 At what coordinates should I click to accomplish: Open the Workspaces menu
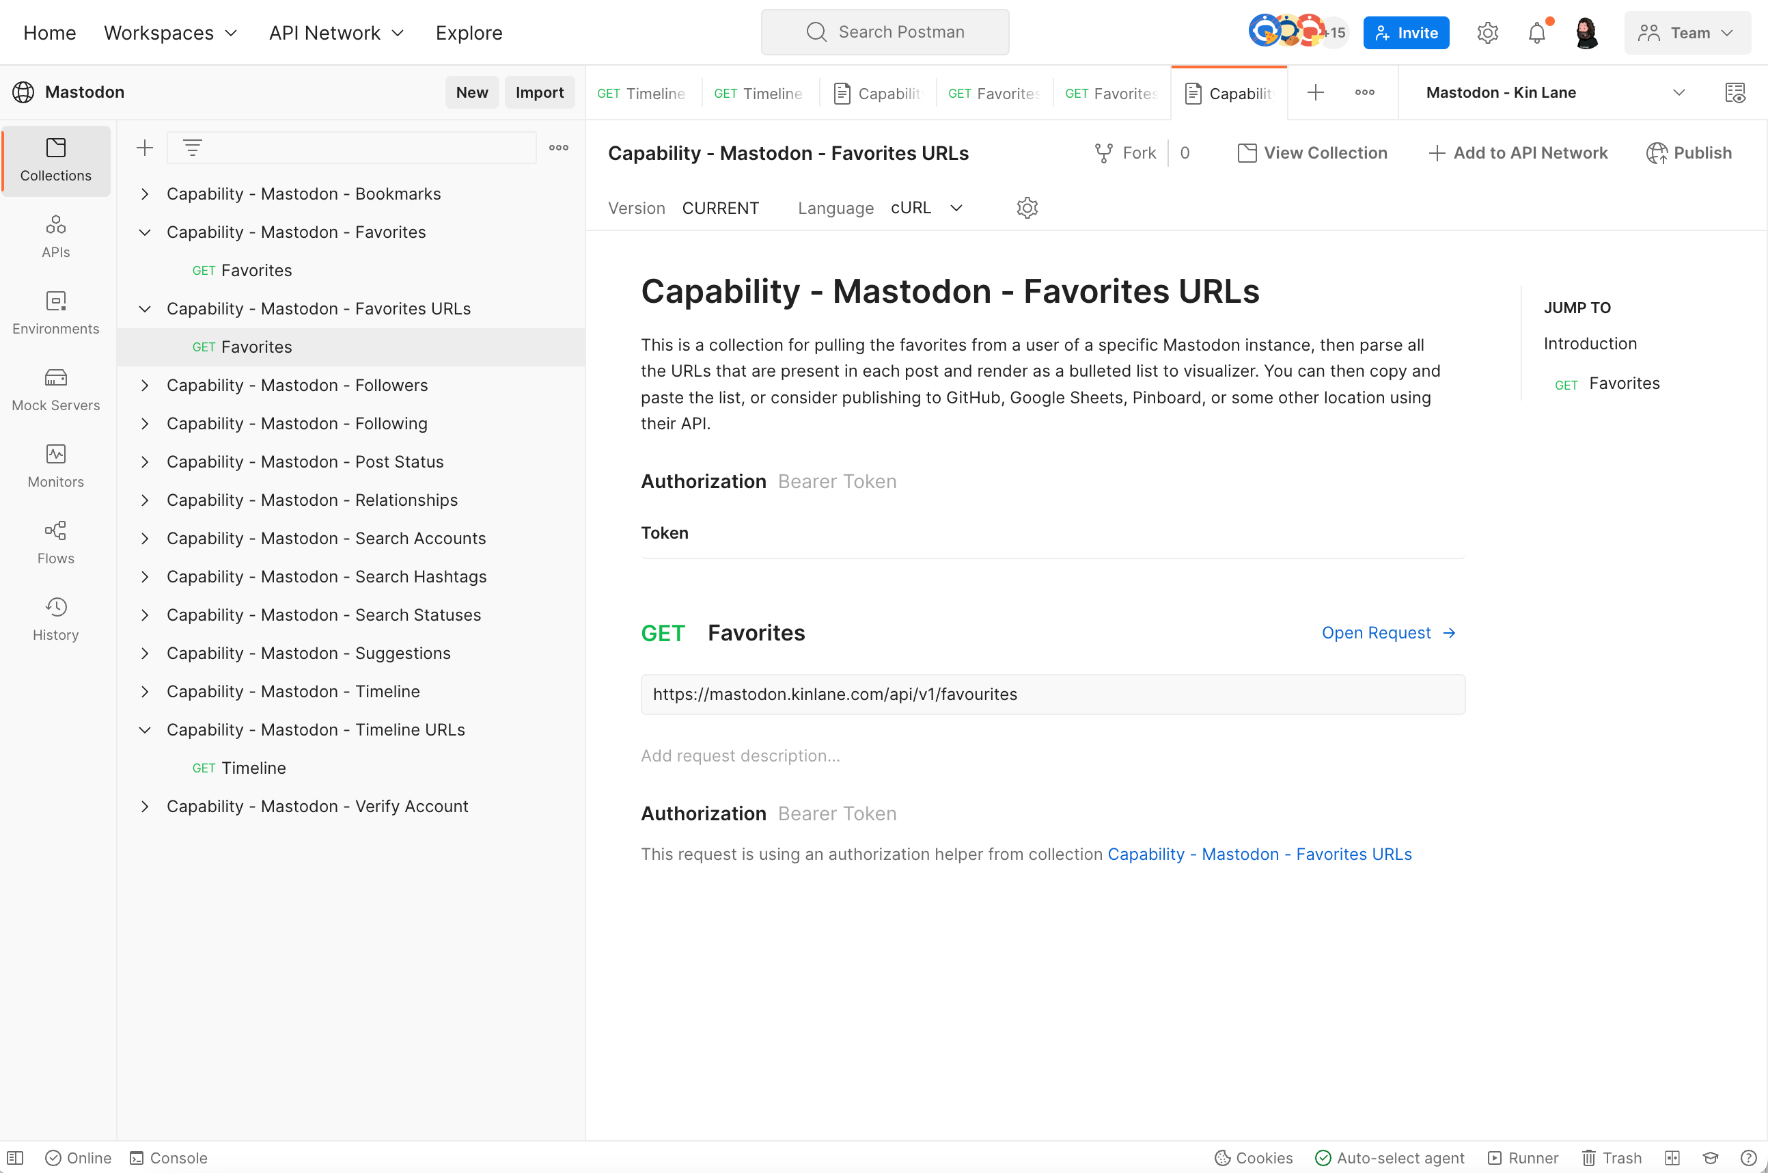pyautogui.click(x=171, y=33)
